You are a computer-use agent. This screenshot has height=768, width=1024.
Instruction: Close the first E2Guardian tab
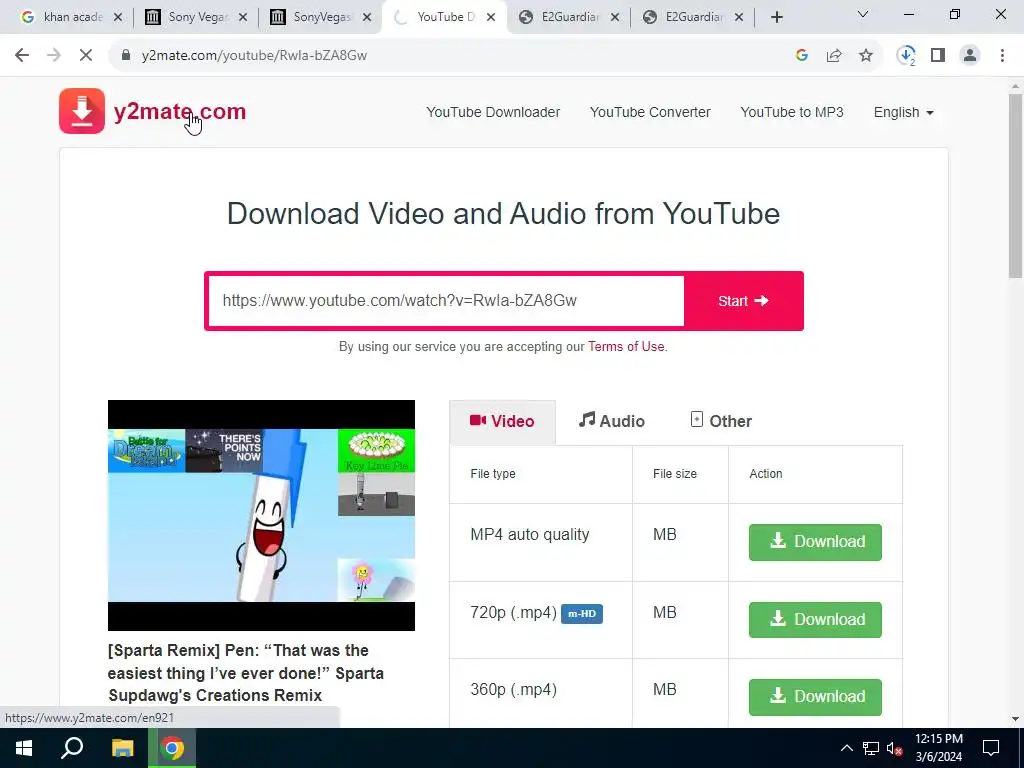pyautogui.click(x=615, y=17)
